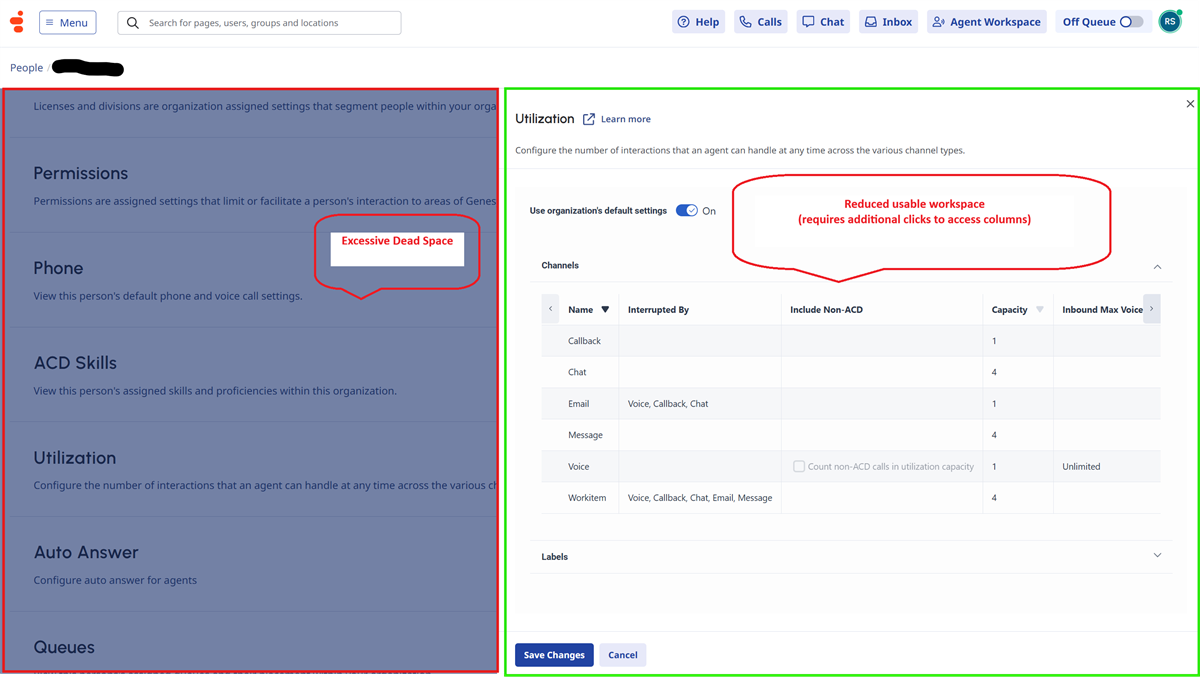1200x677 pixels.
Task: Expand the Labels section
Action: [x=1157, y=556]
